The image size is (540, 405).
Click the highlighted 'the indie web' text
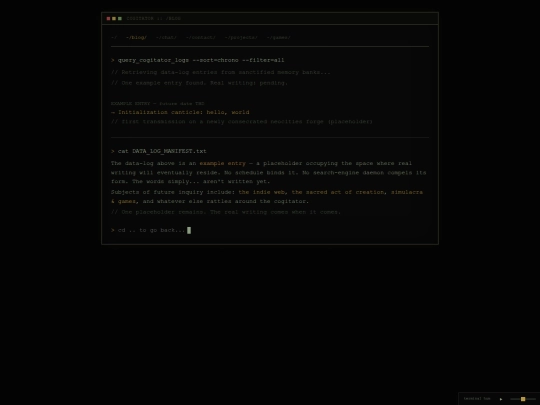click(x=262, y=192)
